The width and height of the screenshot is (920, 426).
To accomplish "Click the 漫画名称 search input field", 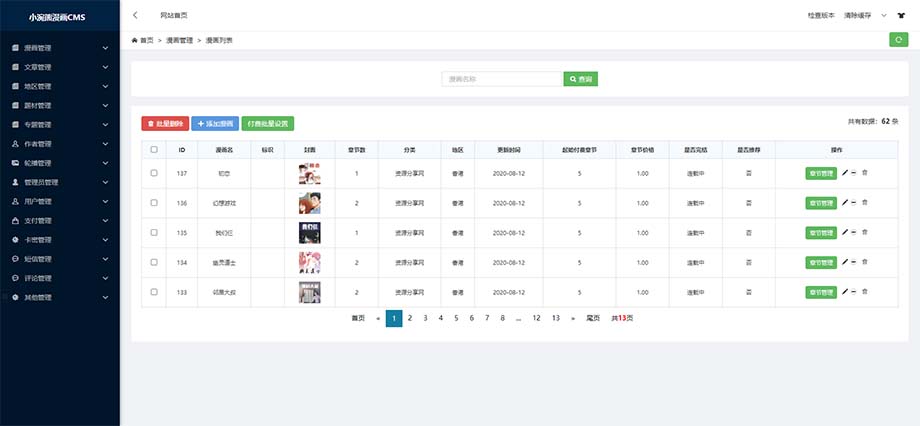I will tap(501, 79).
